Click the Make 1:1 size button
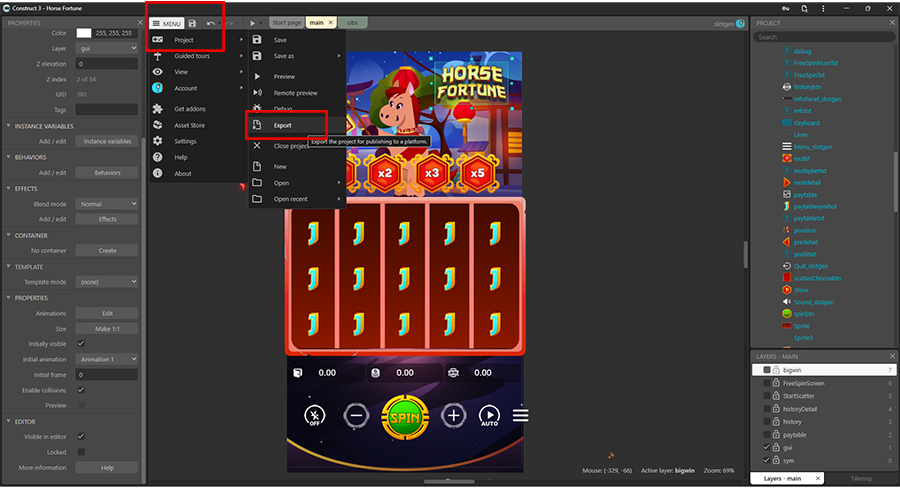This screenshot has height=489, width=900. click(x=107, y=328)
